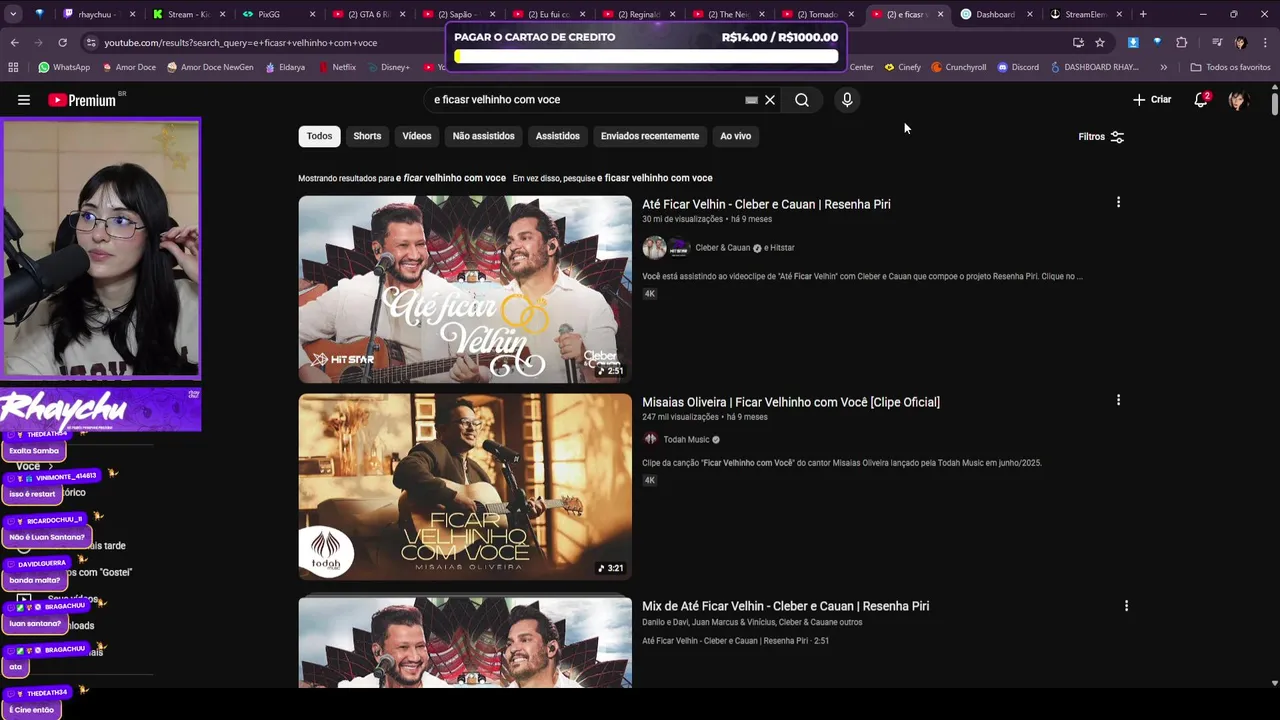Screen dimensions: 1280x720
Task: Click title 'Mix de Até Ficar Velhin'
Action: [x=786, y=606]
